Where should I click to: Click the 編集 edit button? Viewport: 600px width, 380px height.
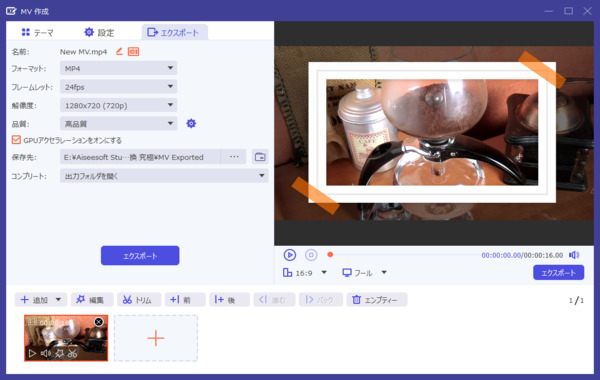(x=92, y=300)
